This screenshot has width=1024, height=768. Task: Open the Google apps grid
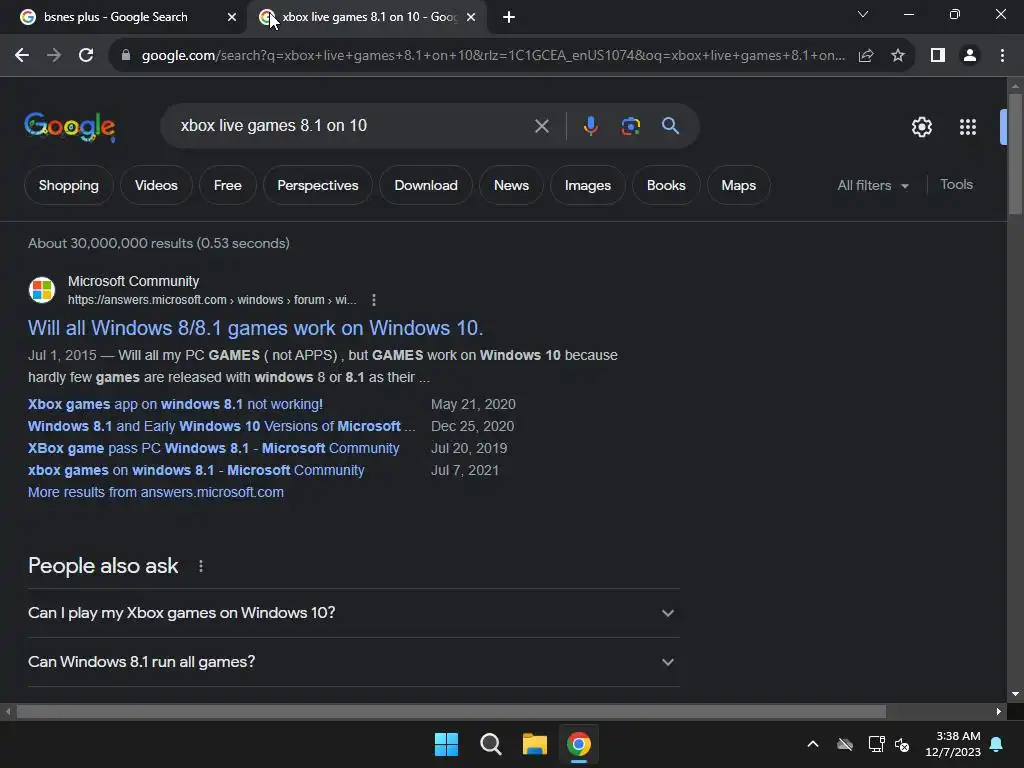[968, 127]
